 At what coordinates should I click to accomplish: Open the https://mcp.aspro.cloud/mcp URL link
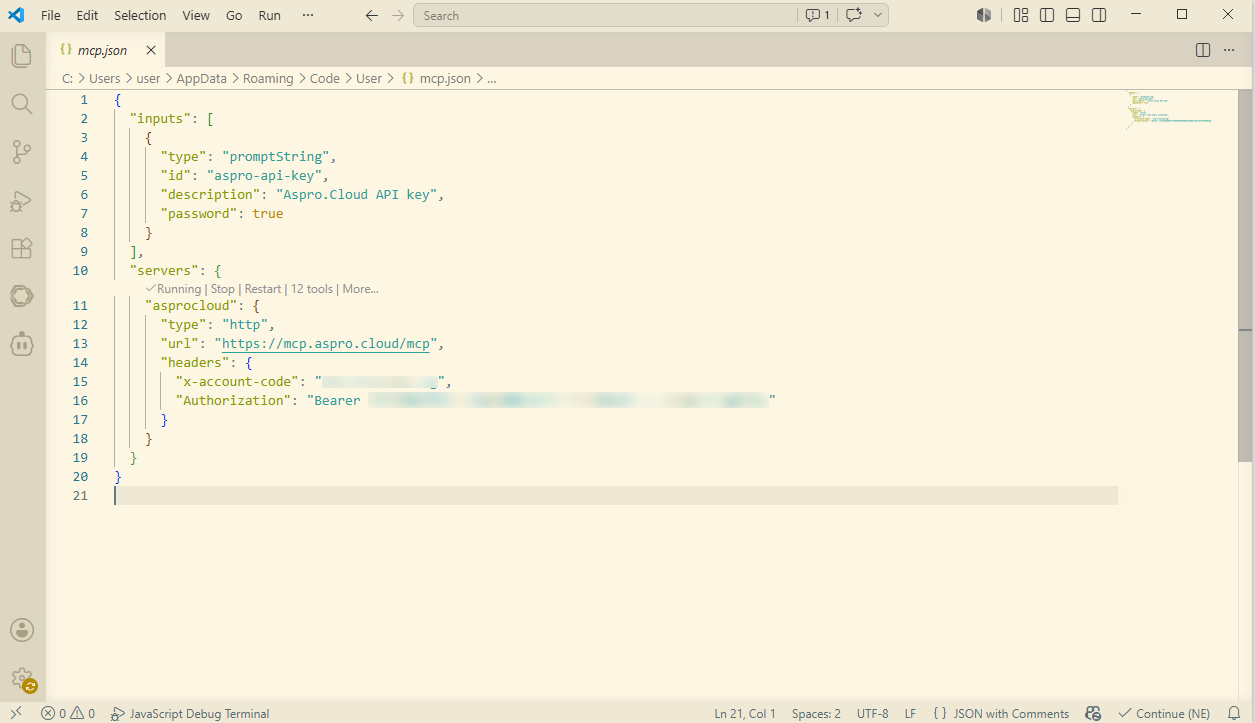pos(326,344)
